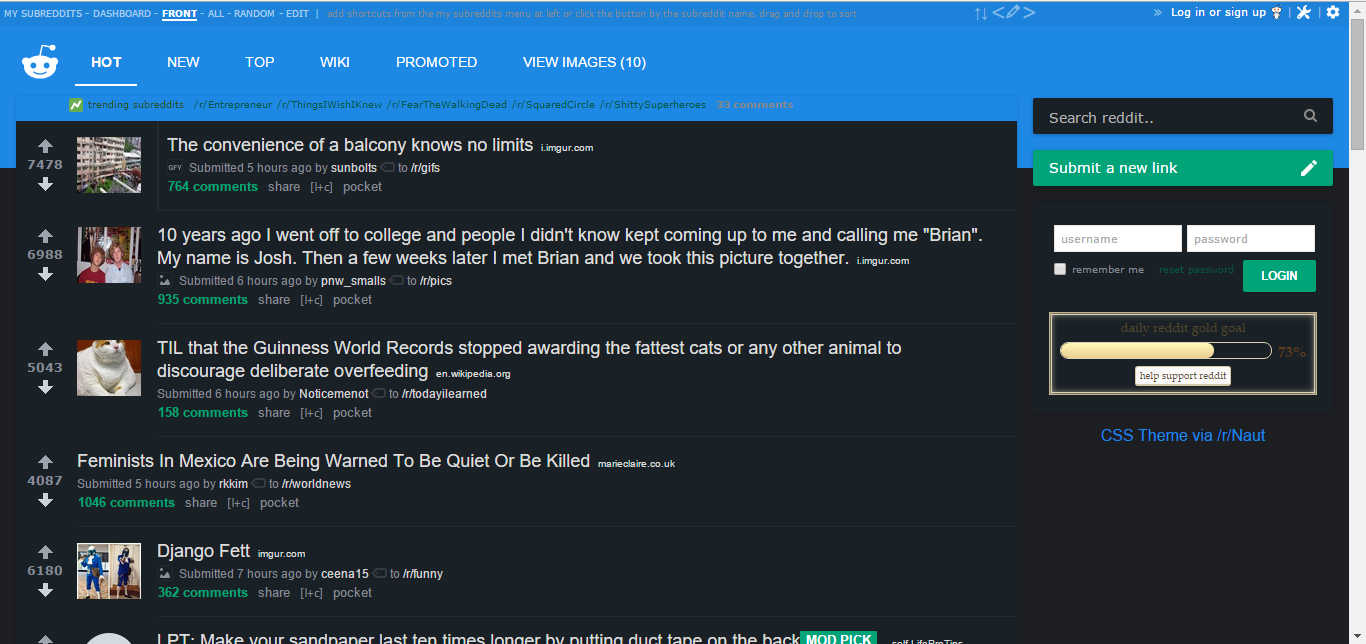
Task: Open the TOP tab
Action: [x=260, y=62]
